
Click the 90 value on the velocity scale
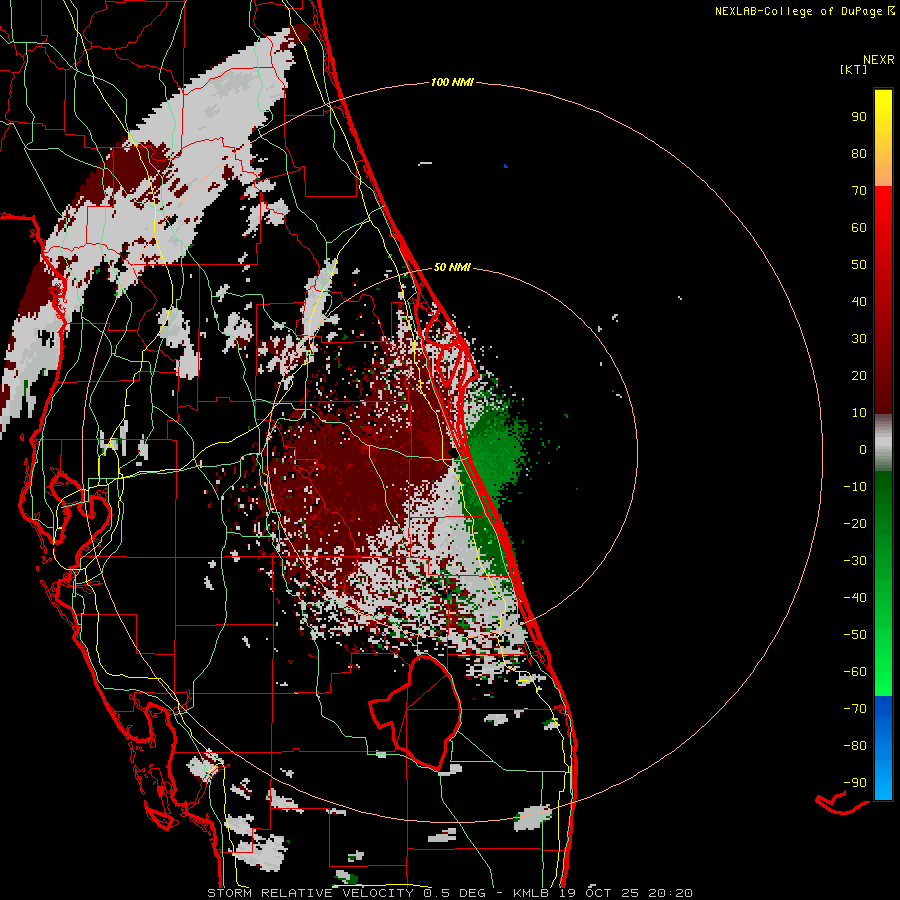pyautogui.click(x=859, y=117)
